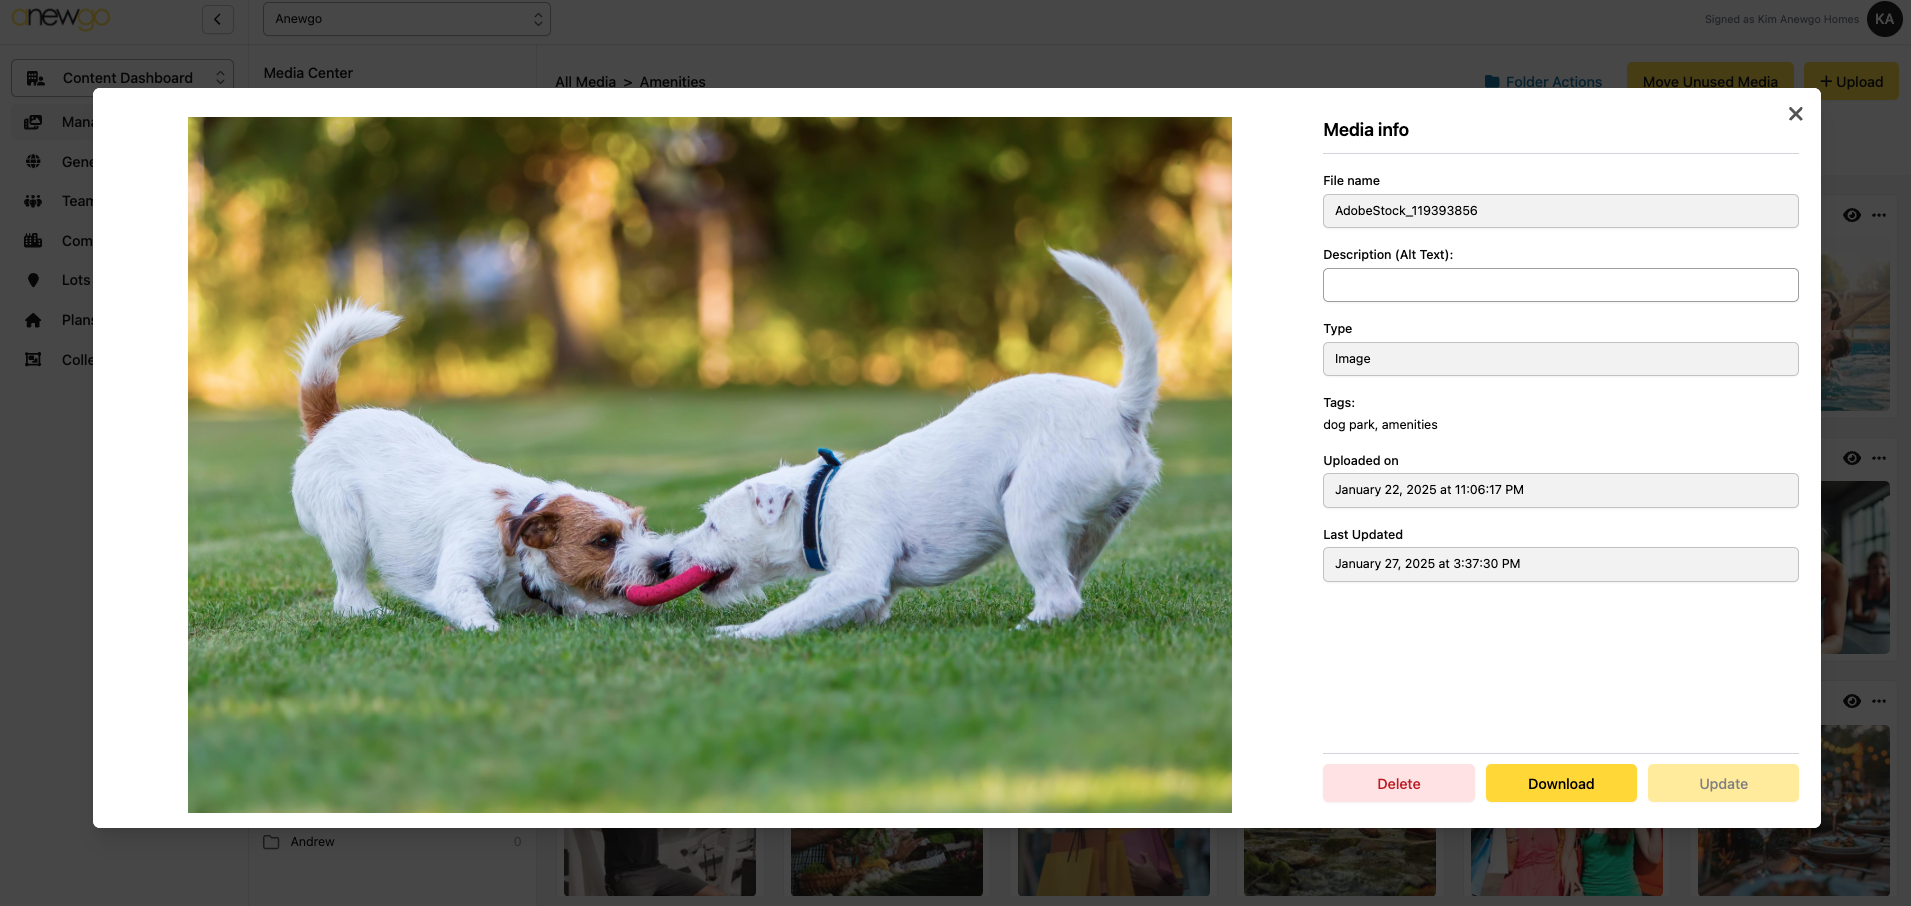This screenshot has width=1911, height=906.
Task: Collapse the sidebar with the chevron button
Action: [x=217, y=19]
